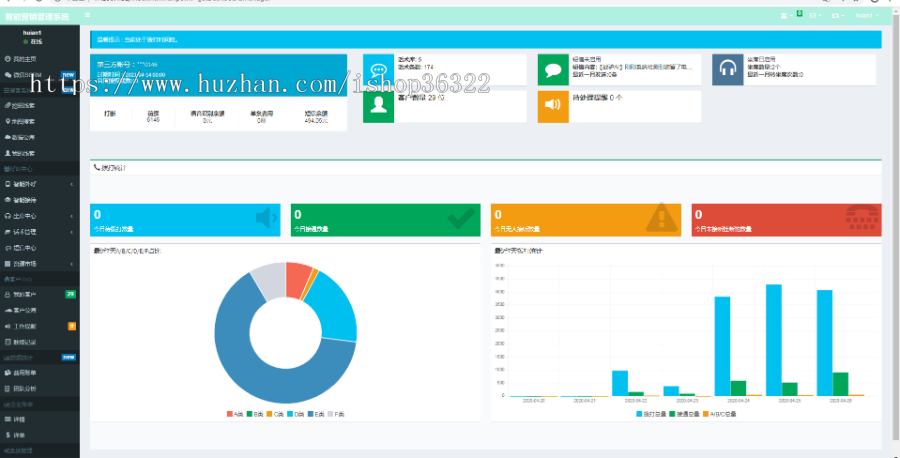The height and width of the screenshot is (458, 900).
Task: Click the 拨打总量 blue legend swatch
Action: (x=640, y=413)
